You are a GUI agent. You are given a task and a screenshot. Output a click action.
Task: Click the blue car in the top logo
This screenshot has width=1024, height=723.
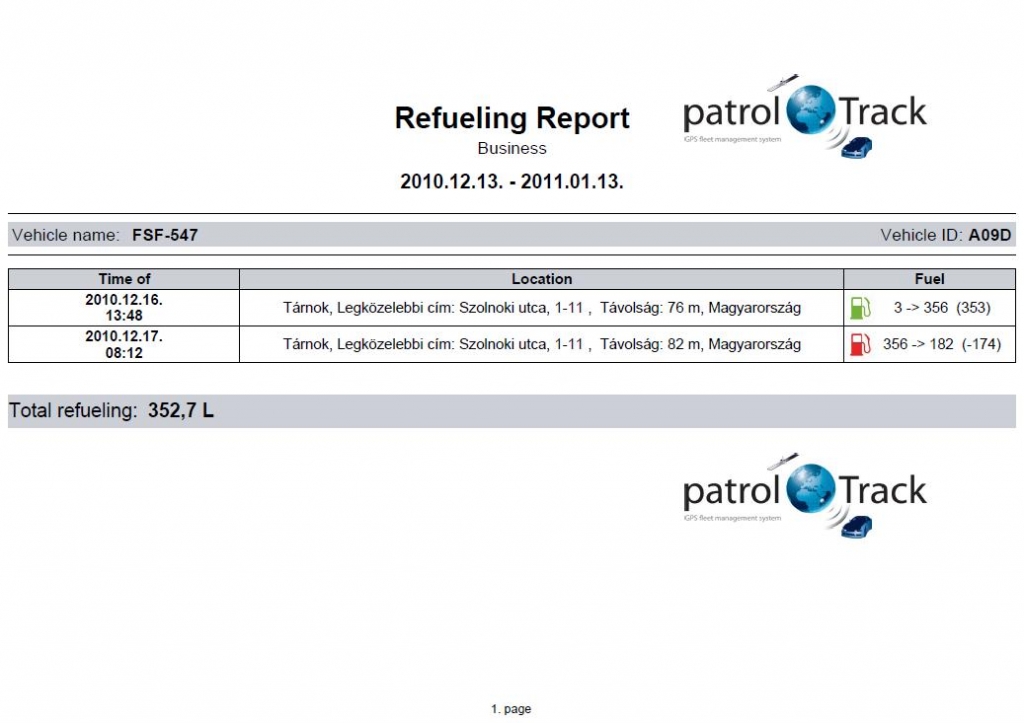tap(857, 150)
